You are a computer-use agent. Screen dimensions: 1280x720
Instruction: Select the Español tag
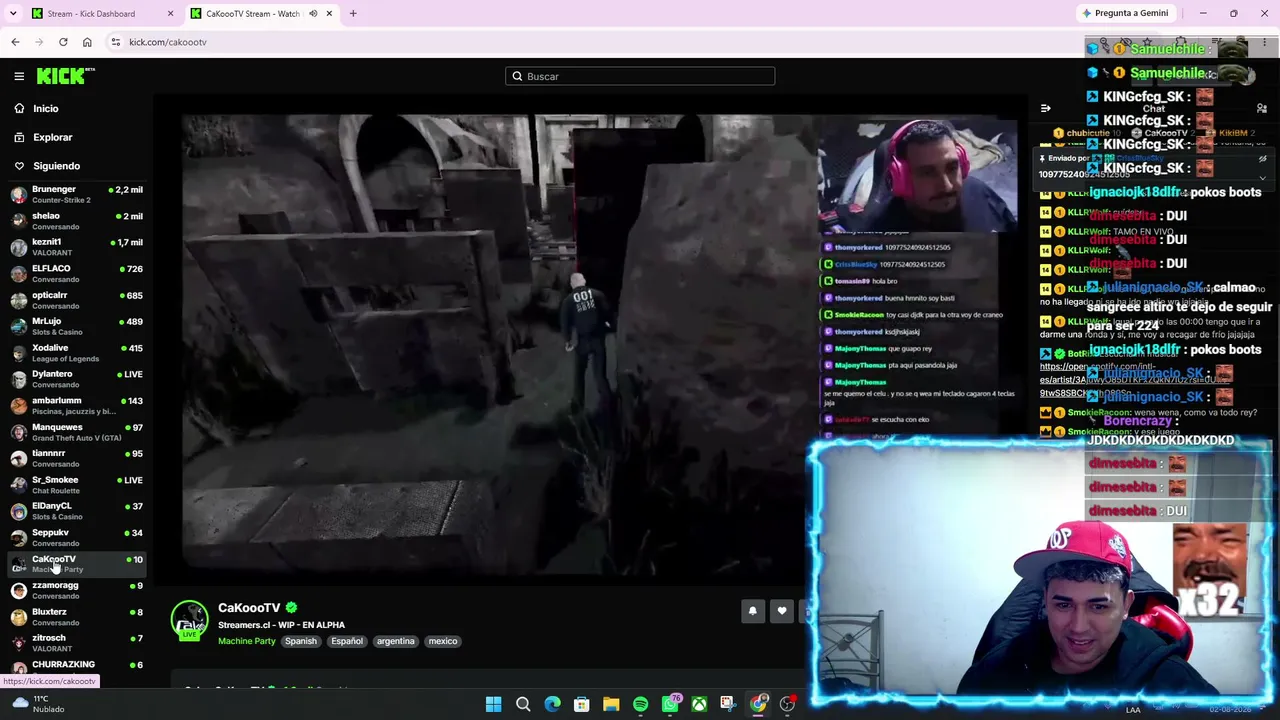(347, 641)
